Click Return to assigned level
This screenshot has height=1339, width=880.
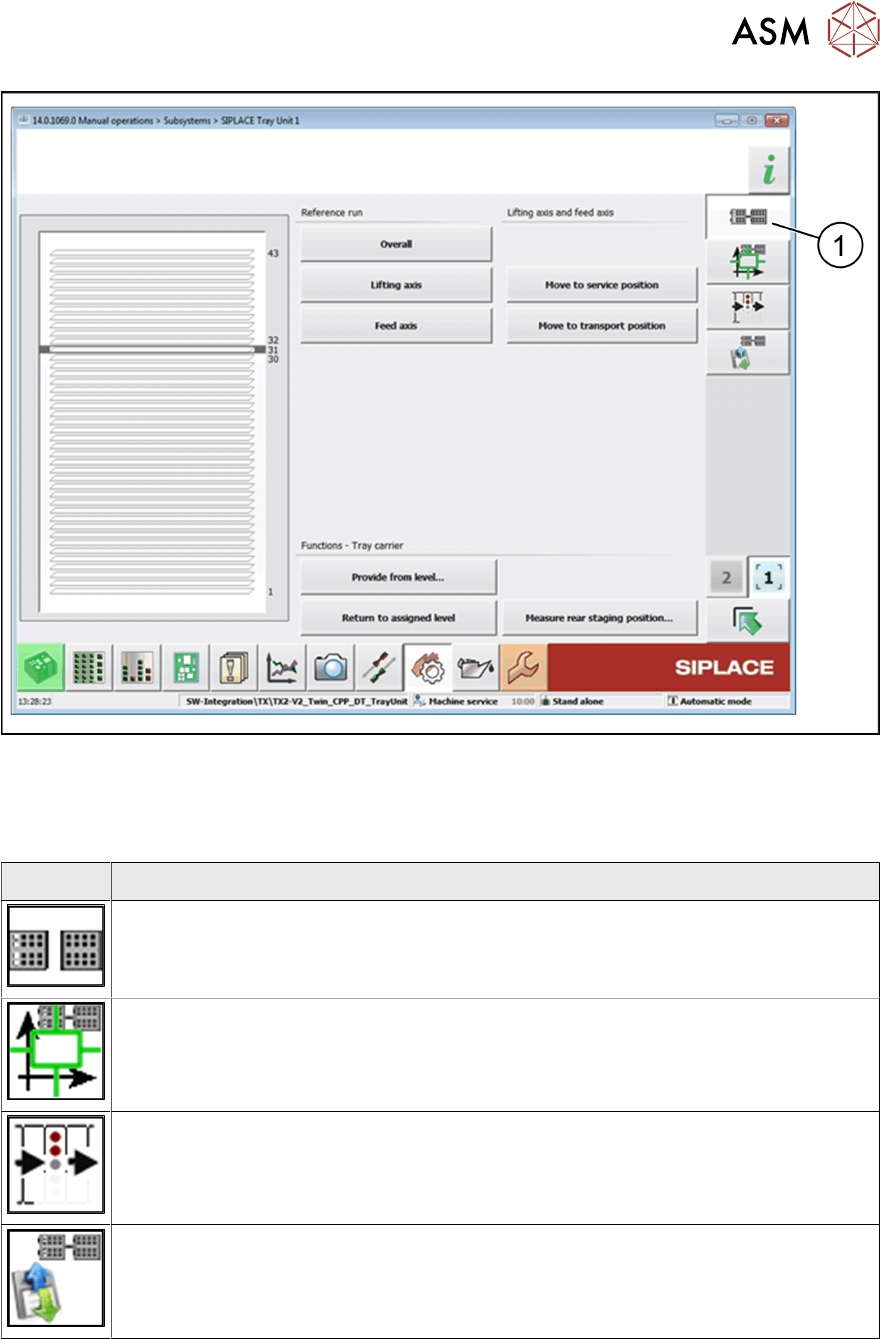pyautogui.click(x=398, y=618)
